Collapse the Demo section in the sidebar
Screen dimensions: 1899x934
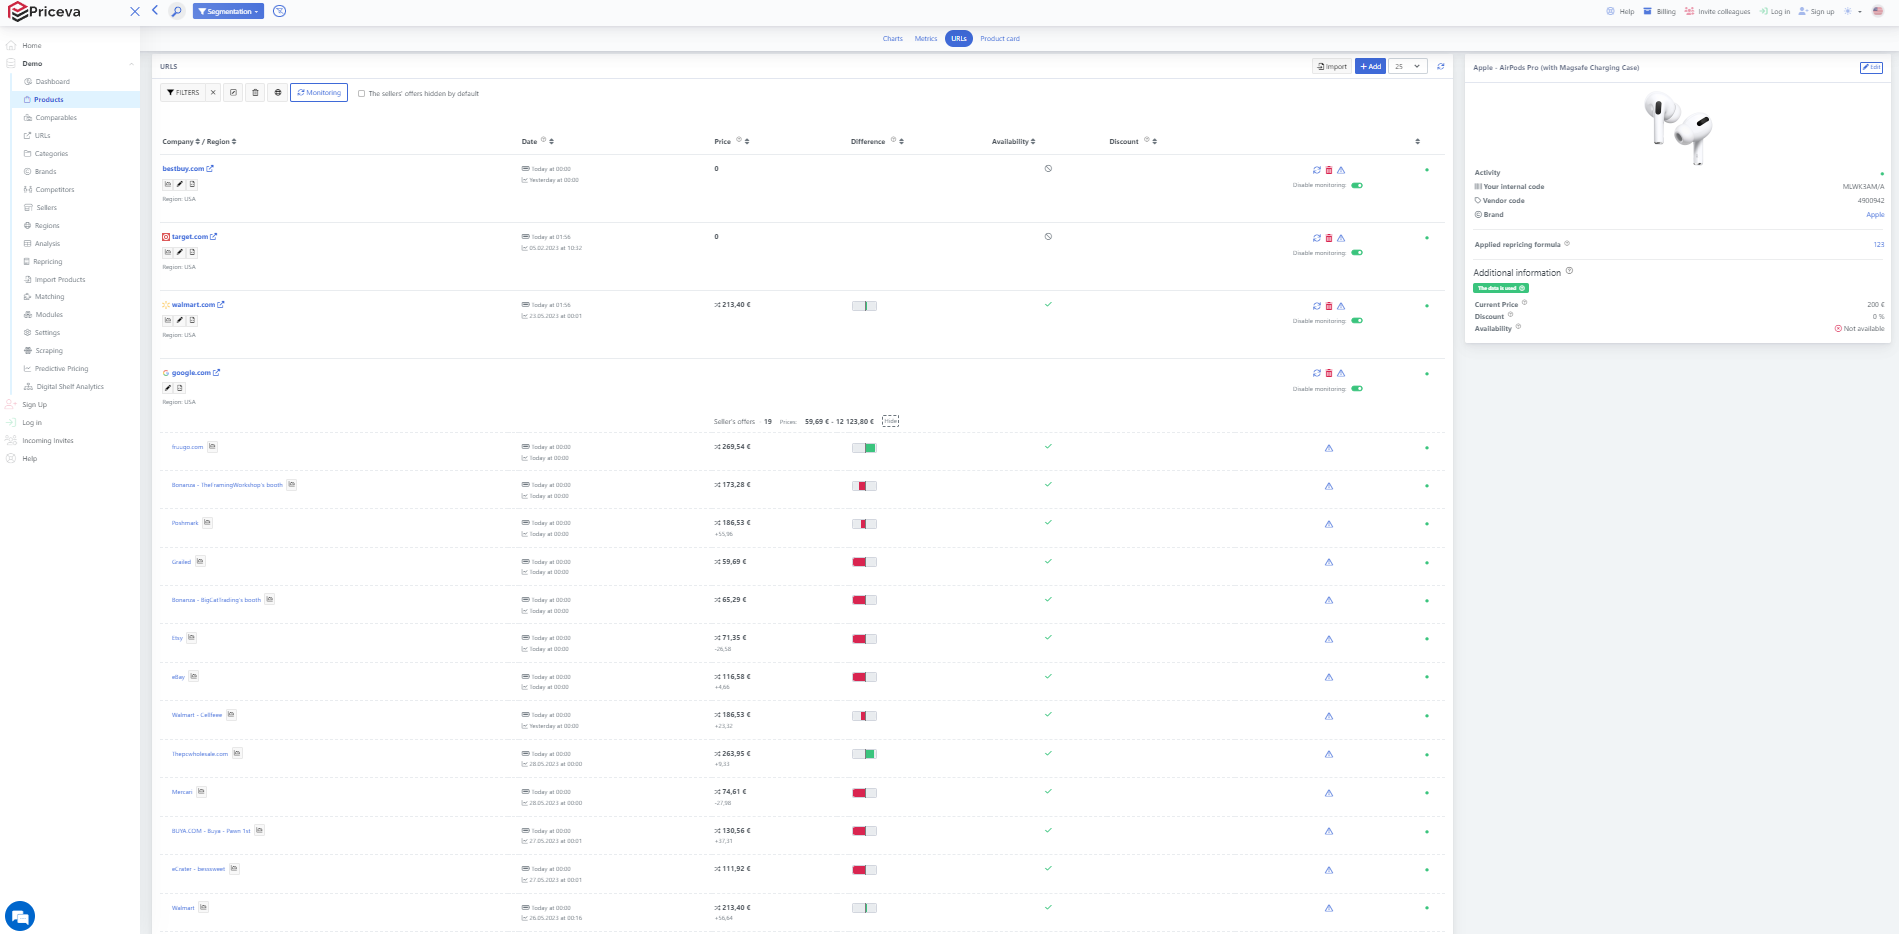pos(130,63)
